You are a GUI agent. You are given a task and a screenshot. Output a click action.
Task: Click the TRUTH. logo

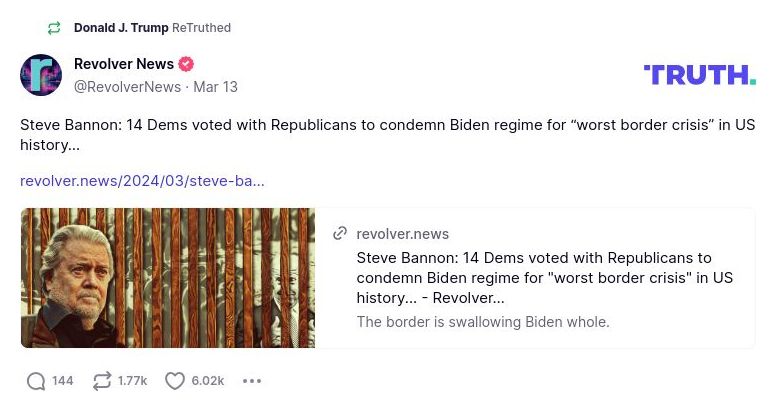pyautogui.click(x=699, y=75)
